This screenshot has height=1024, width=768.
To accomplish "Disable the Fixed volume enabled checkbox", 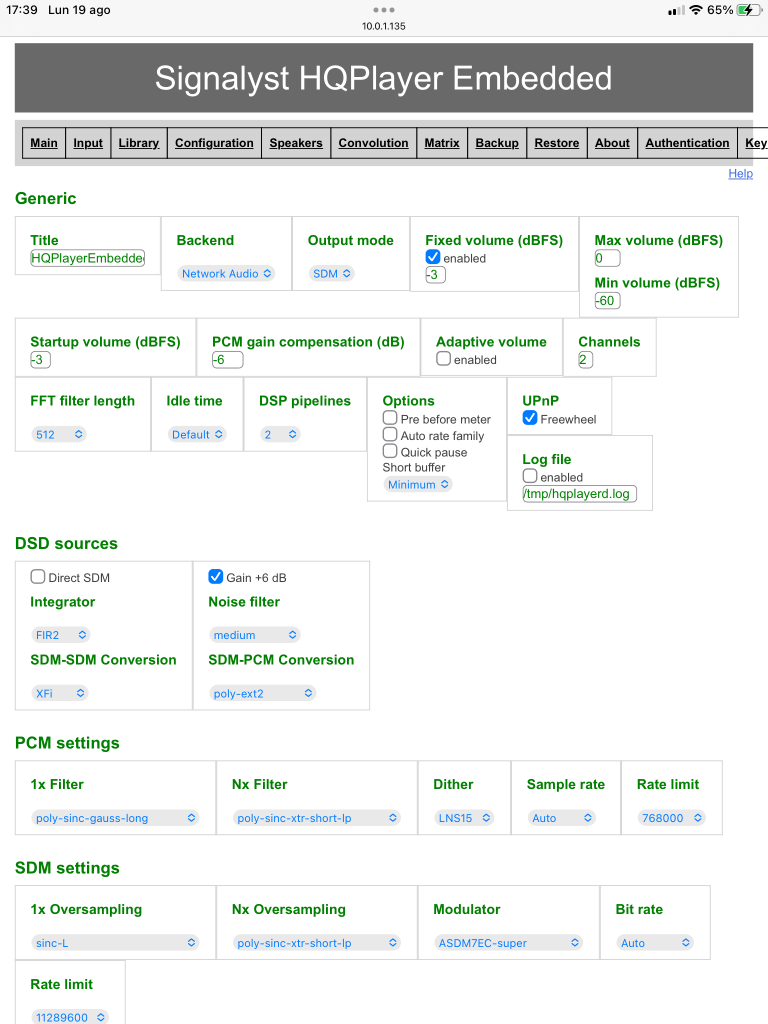I will 433,257.
